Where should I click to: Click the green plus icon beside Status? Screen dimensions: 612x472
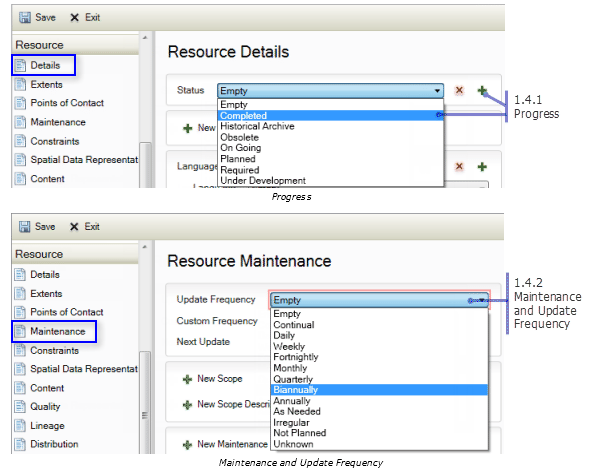pos(482,90)
